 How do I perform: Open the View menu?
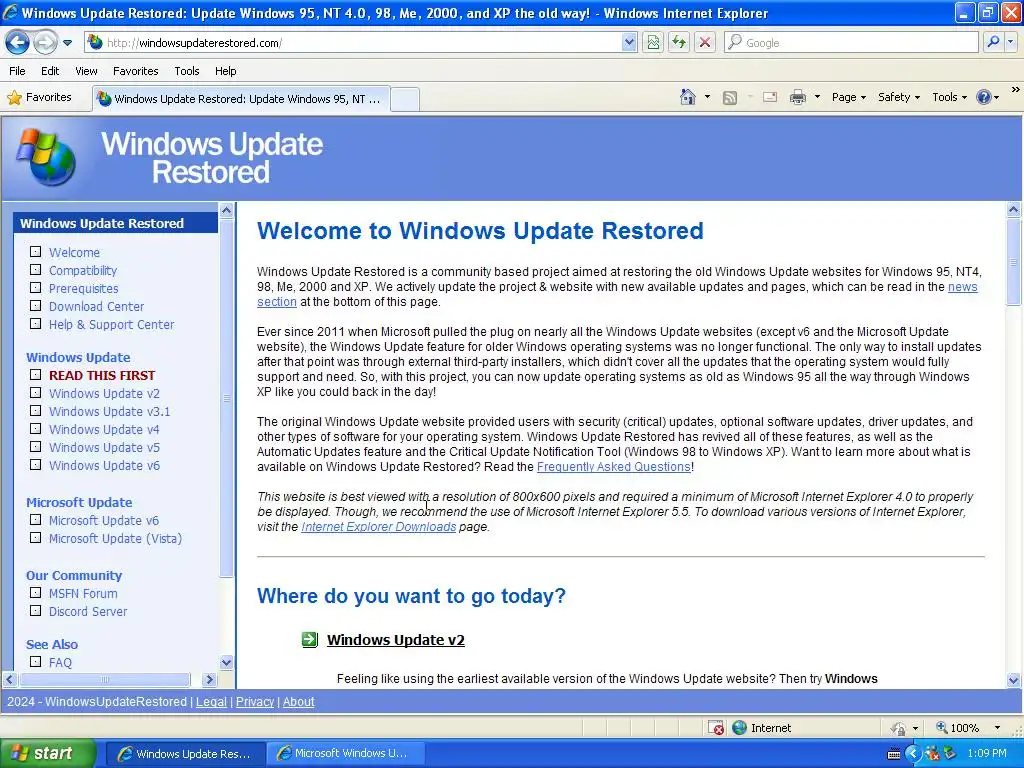86,71
